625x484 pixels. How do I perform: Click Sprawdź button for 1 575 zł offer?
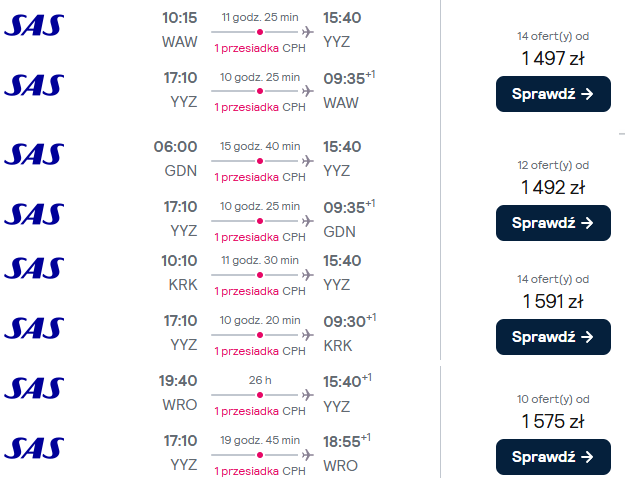(x=553, y=457)
